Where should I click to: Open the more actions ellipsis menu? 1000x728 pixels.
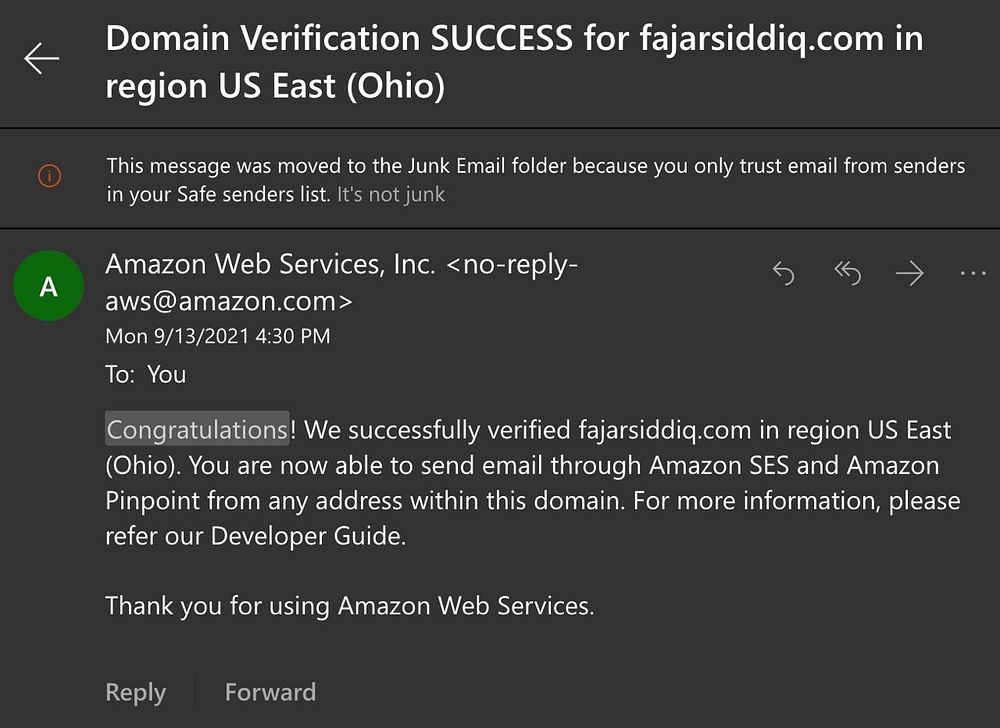pos(972,273)
